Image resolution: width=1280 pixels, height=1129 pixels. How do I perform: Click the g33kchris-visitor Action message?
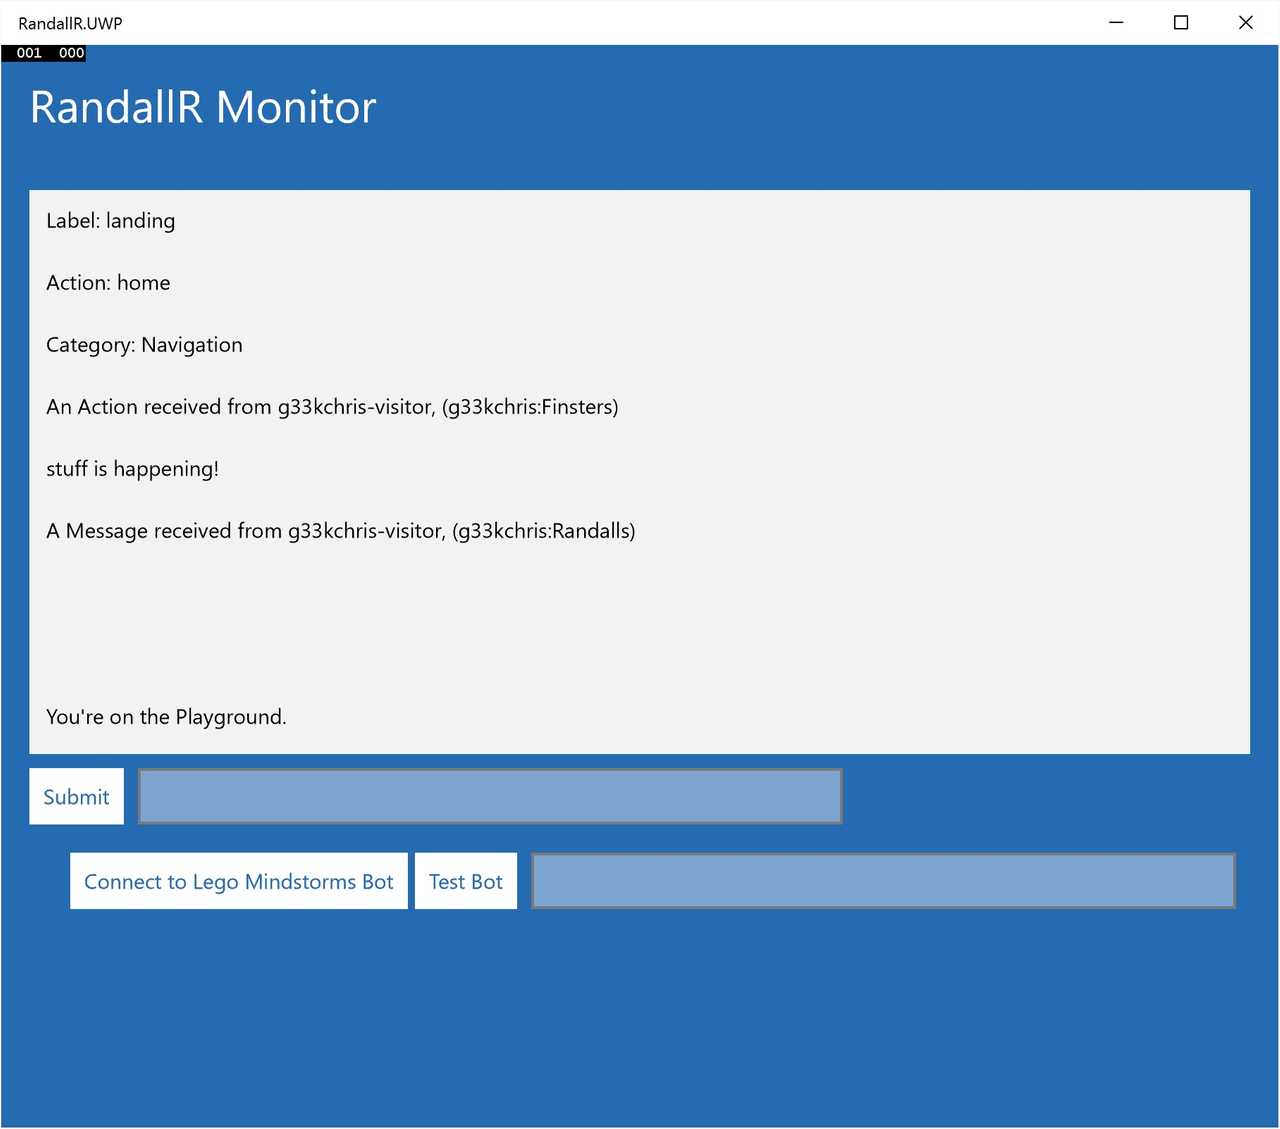tap(331, 406)
